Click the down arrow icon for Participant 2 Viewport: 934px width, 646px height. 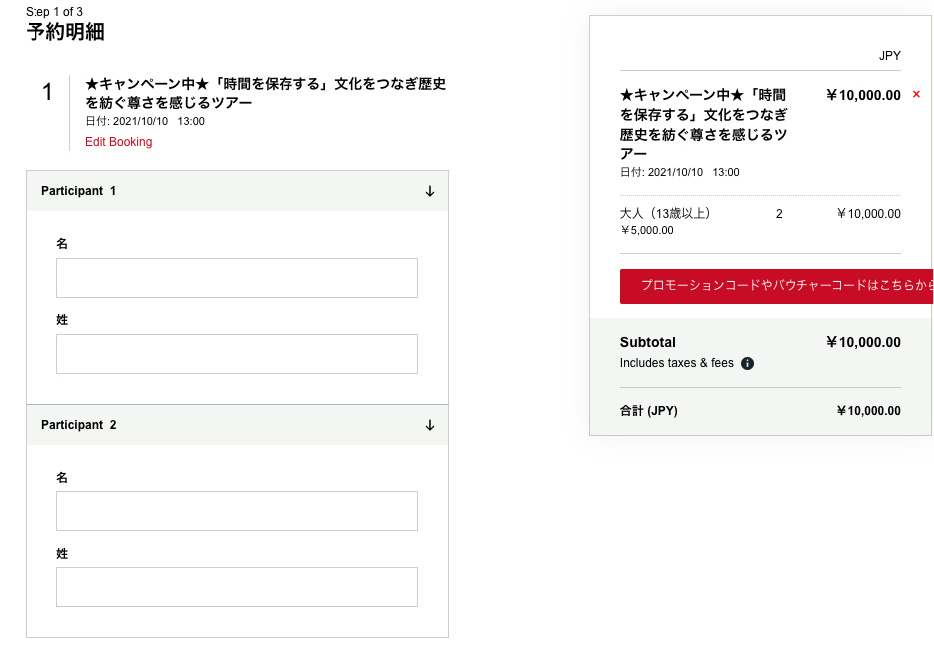tap(430, 425)
